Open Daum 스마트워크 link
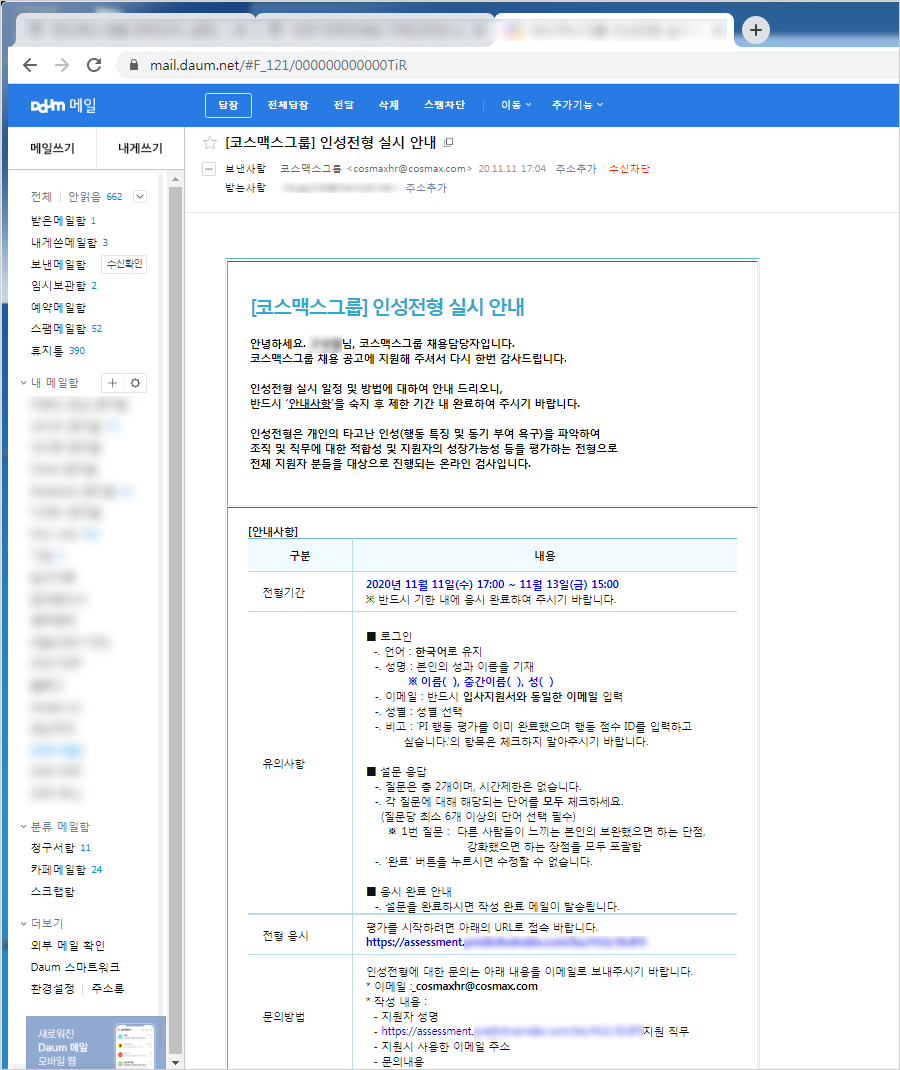Viewport: 900px width, 1070px height. pos(75,967)
